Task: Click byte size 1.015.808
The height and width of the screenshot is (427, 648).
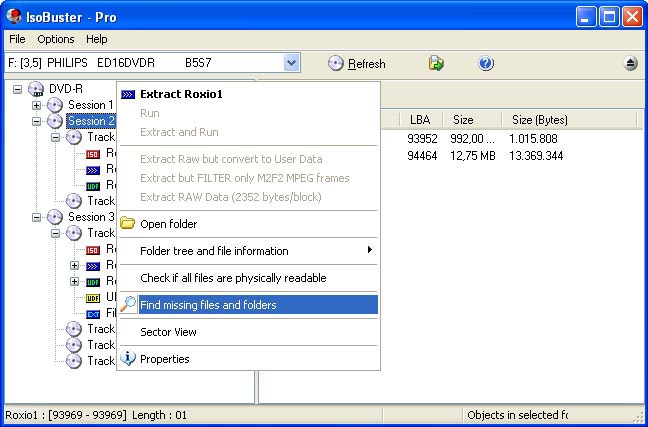Action: click(533, 138)
